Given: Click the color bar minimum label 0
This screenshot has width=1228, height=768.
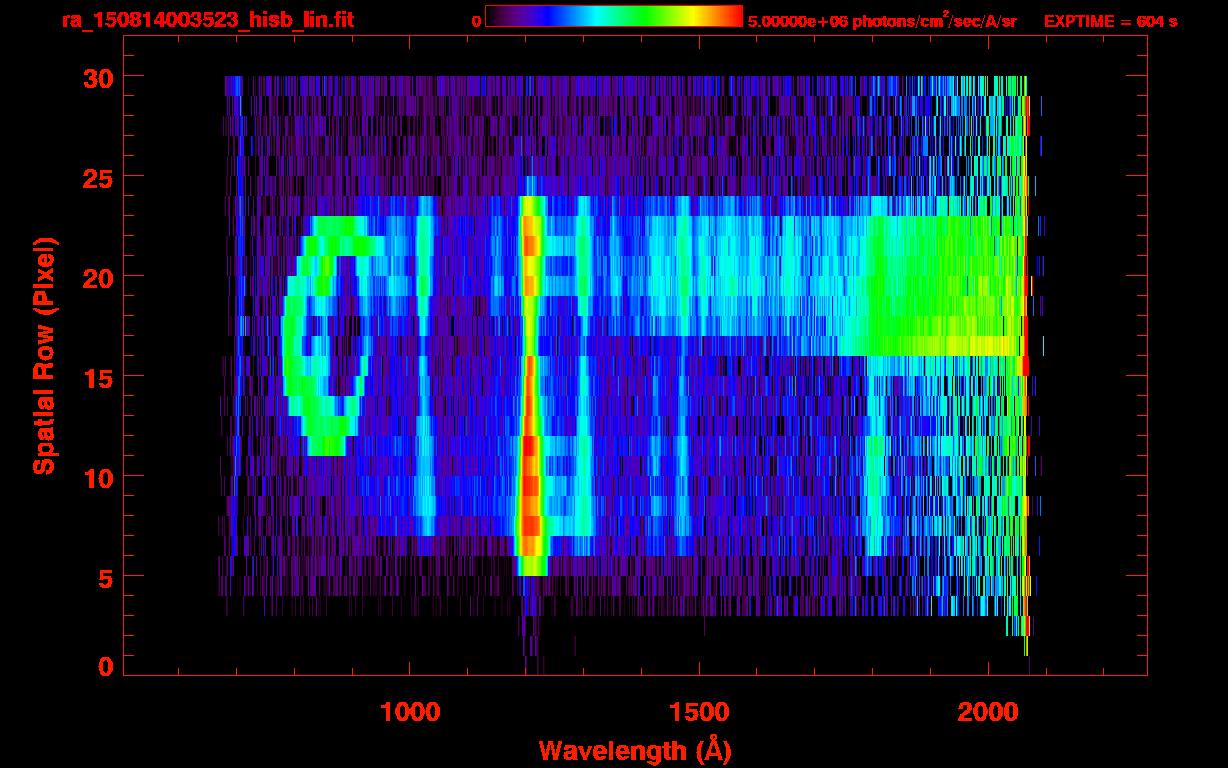Looking at the screenshot, I should point(477,21).
